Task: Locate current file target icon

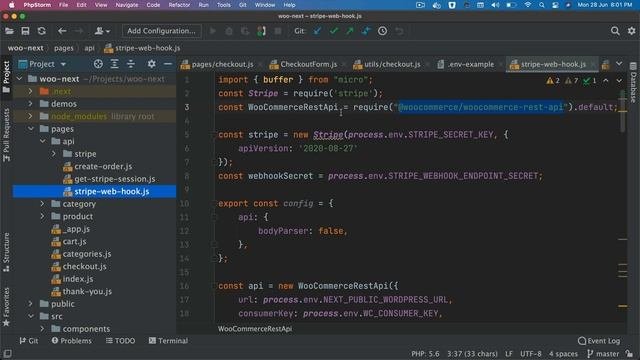Action: coord(98,64)
